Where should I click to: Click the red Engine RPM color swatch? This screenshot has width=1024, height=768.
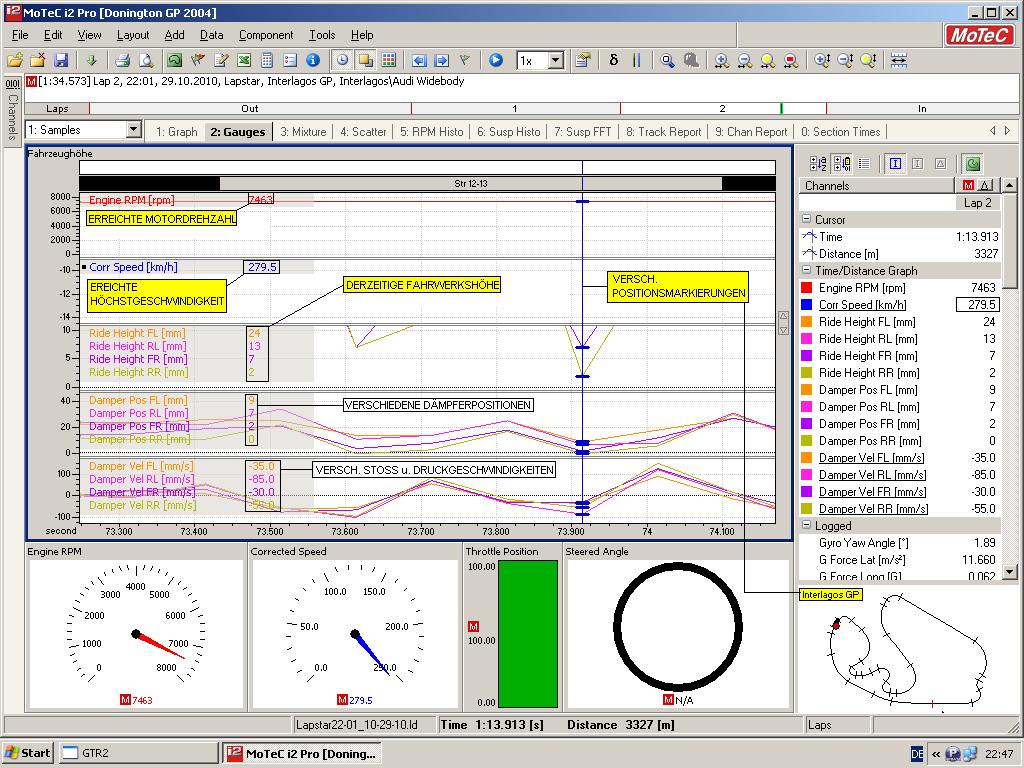(x=807, y=288)
